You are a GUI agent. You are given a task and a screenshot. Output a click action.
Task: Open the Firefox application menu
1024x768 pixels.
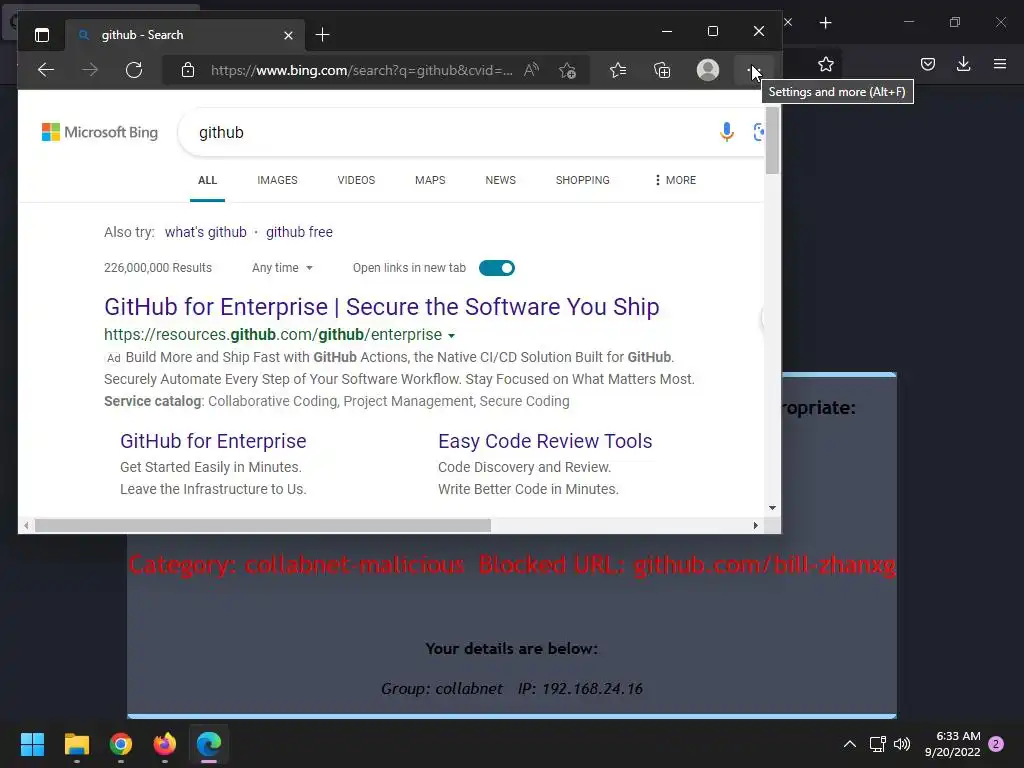tap(1000, 64)
